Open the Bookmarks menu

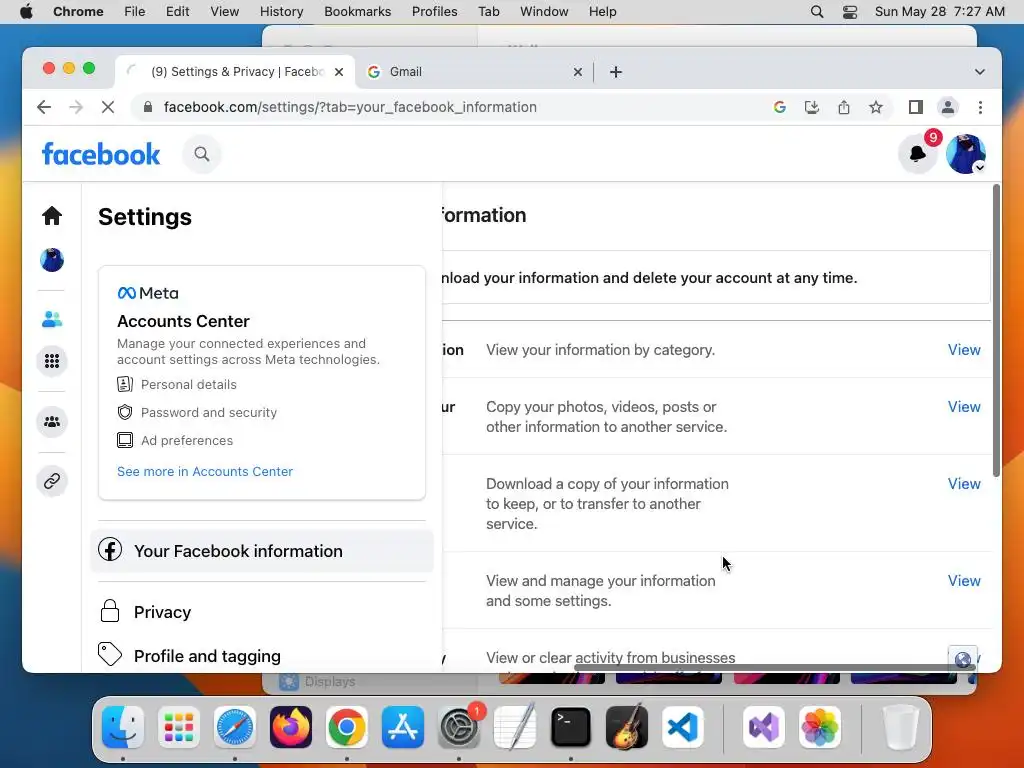point(357,12)
